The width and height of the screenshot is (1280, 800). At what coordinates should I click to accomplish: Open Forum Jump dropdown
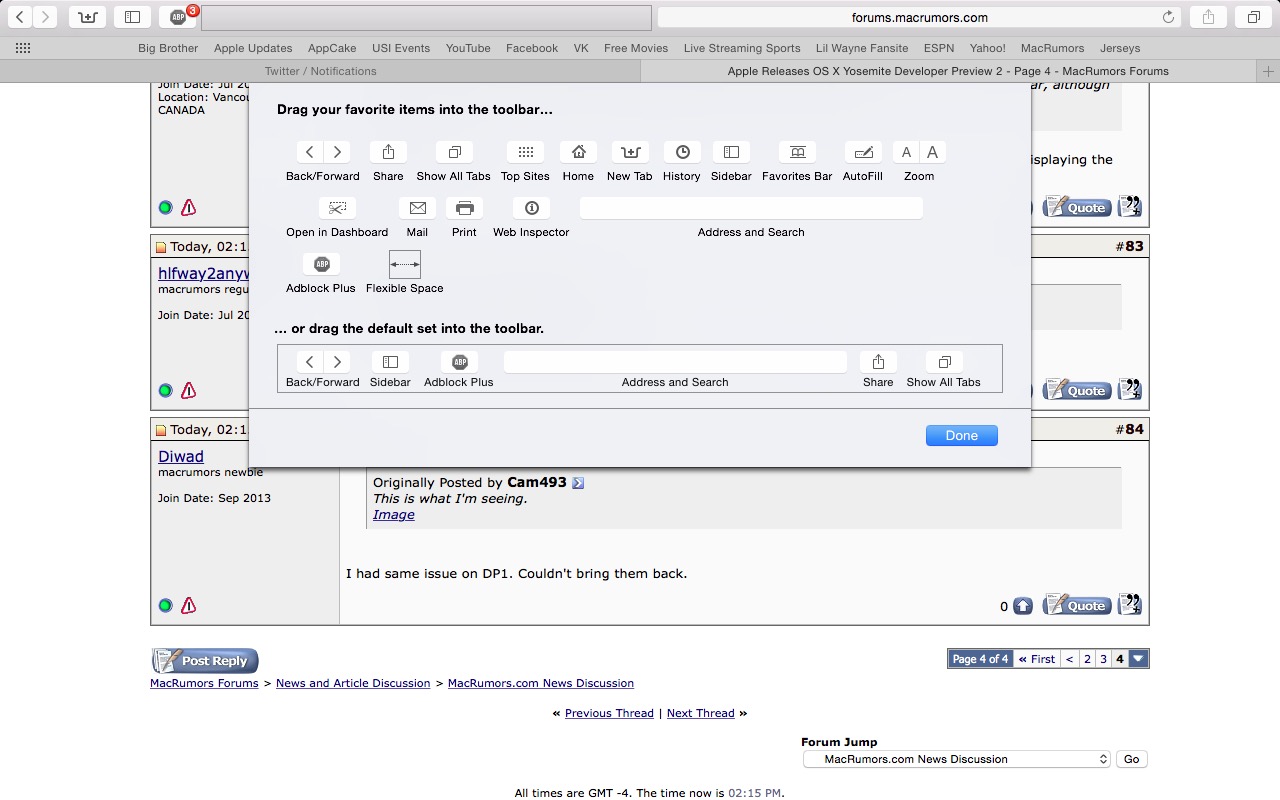[x=957, y=759]
